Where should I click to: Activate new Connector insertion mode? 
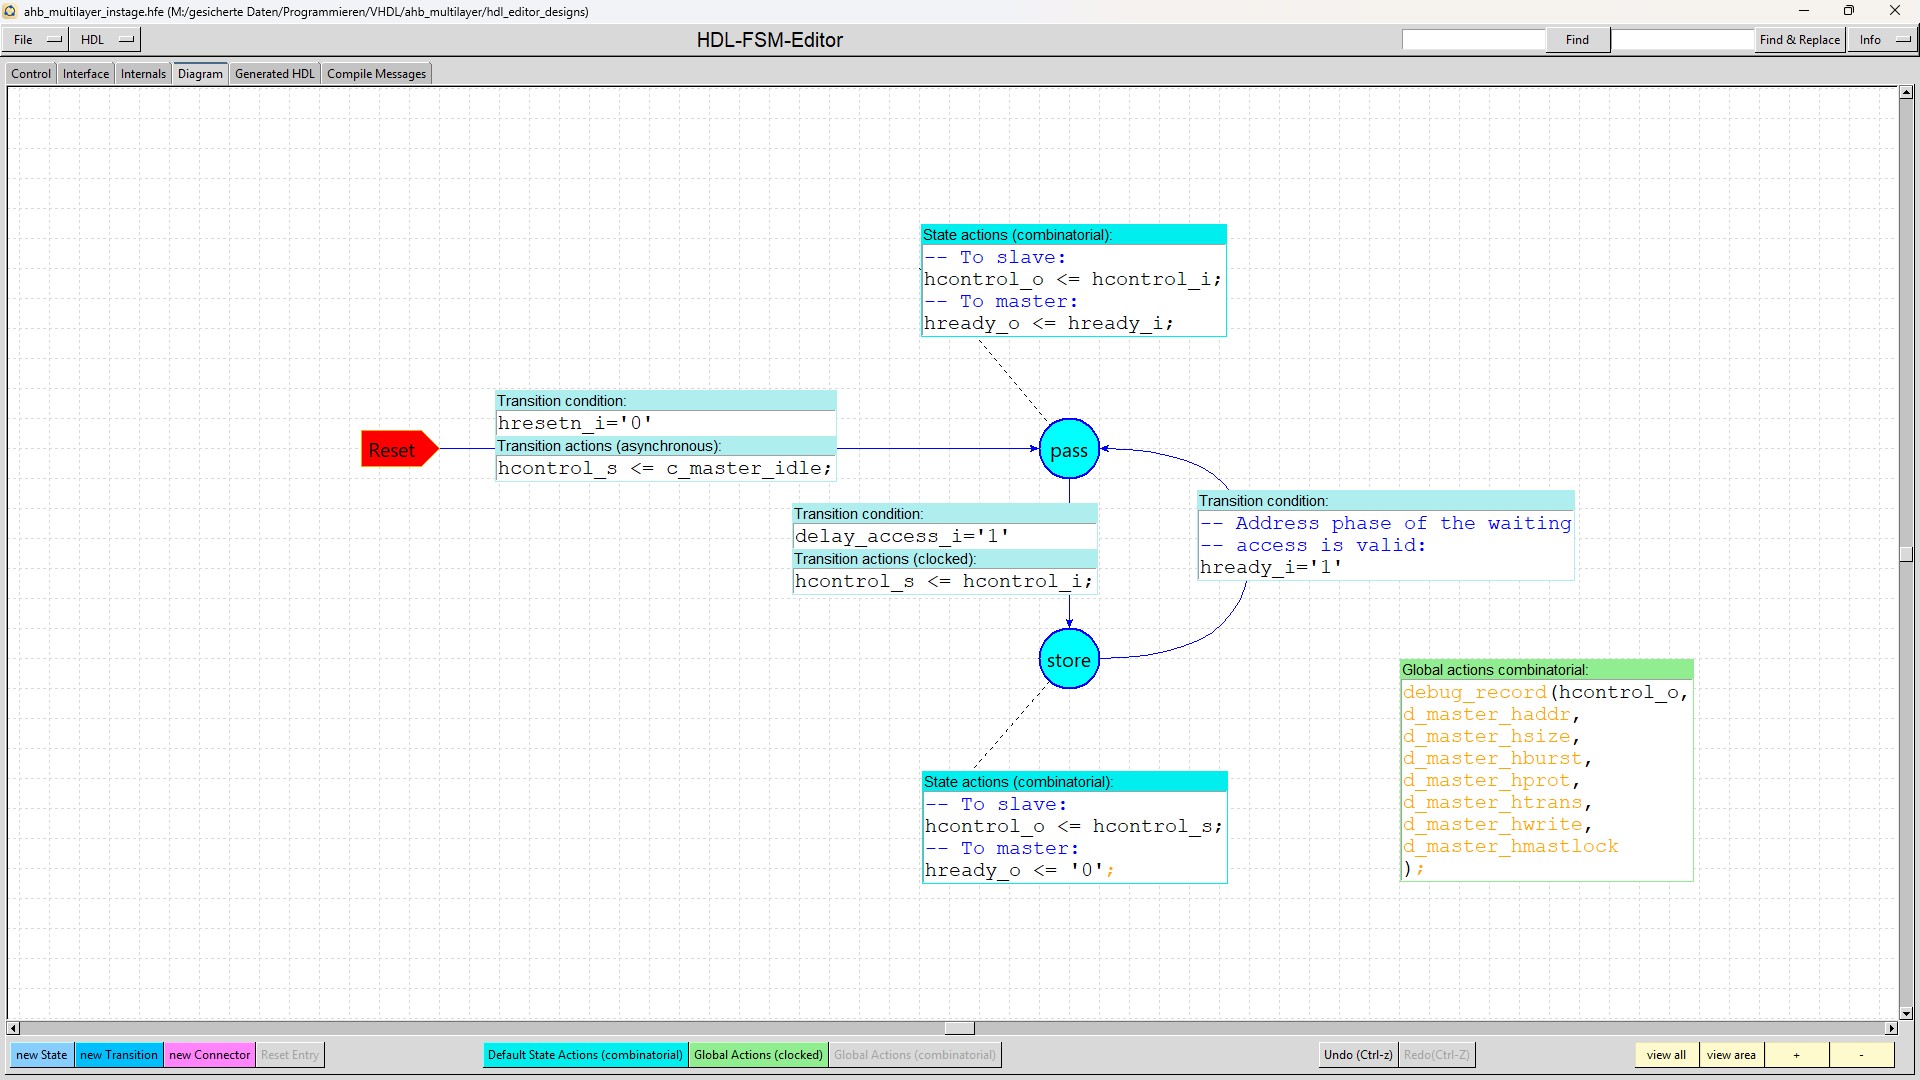(209, 1055)
